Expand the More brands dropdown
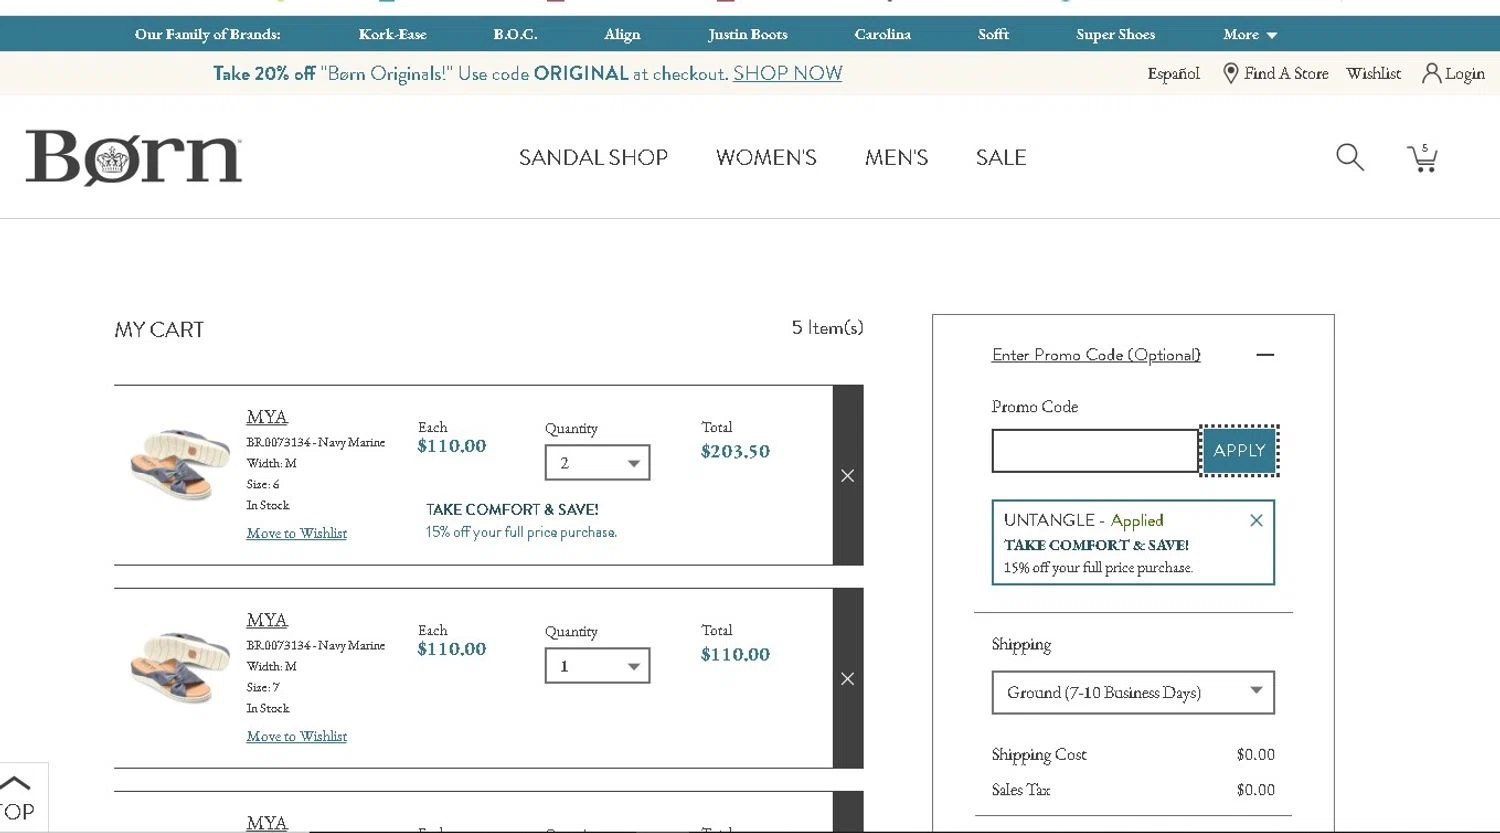 click(x=1250, y=34)
